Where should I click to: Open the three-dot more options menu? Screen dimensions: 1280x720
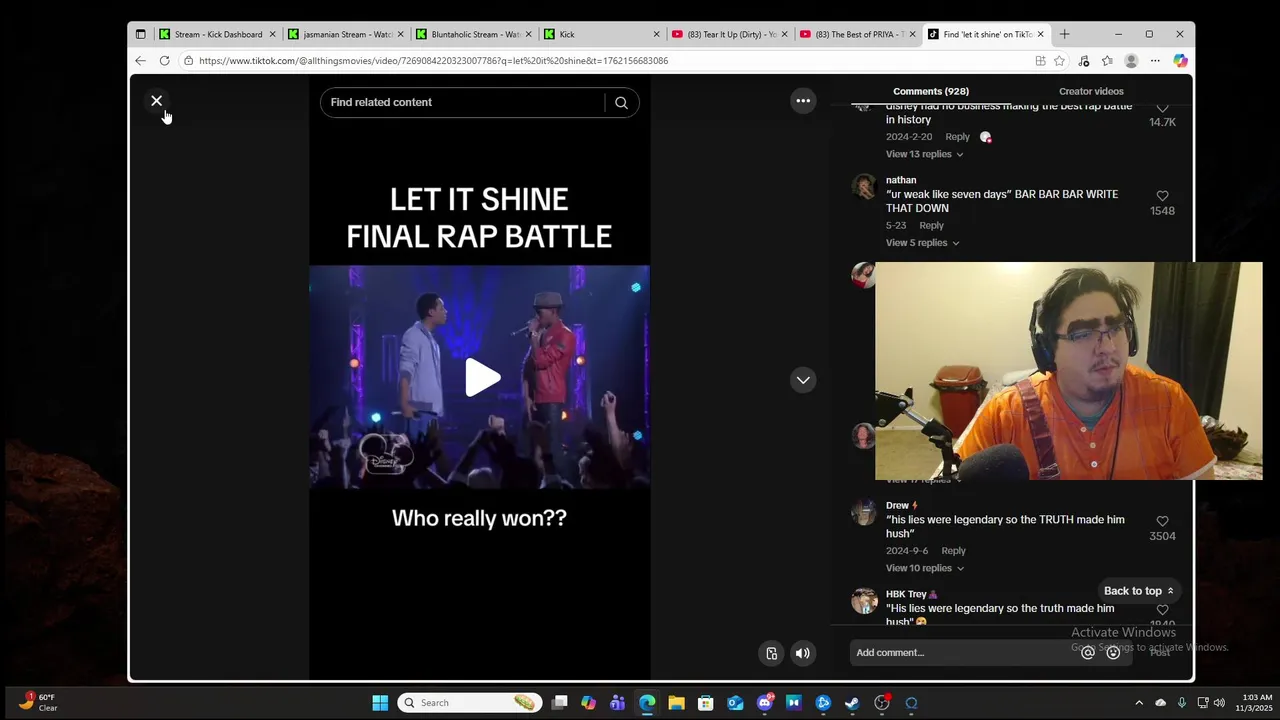pos(803,100)
